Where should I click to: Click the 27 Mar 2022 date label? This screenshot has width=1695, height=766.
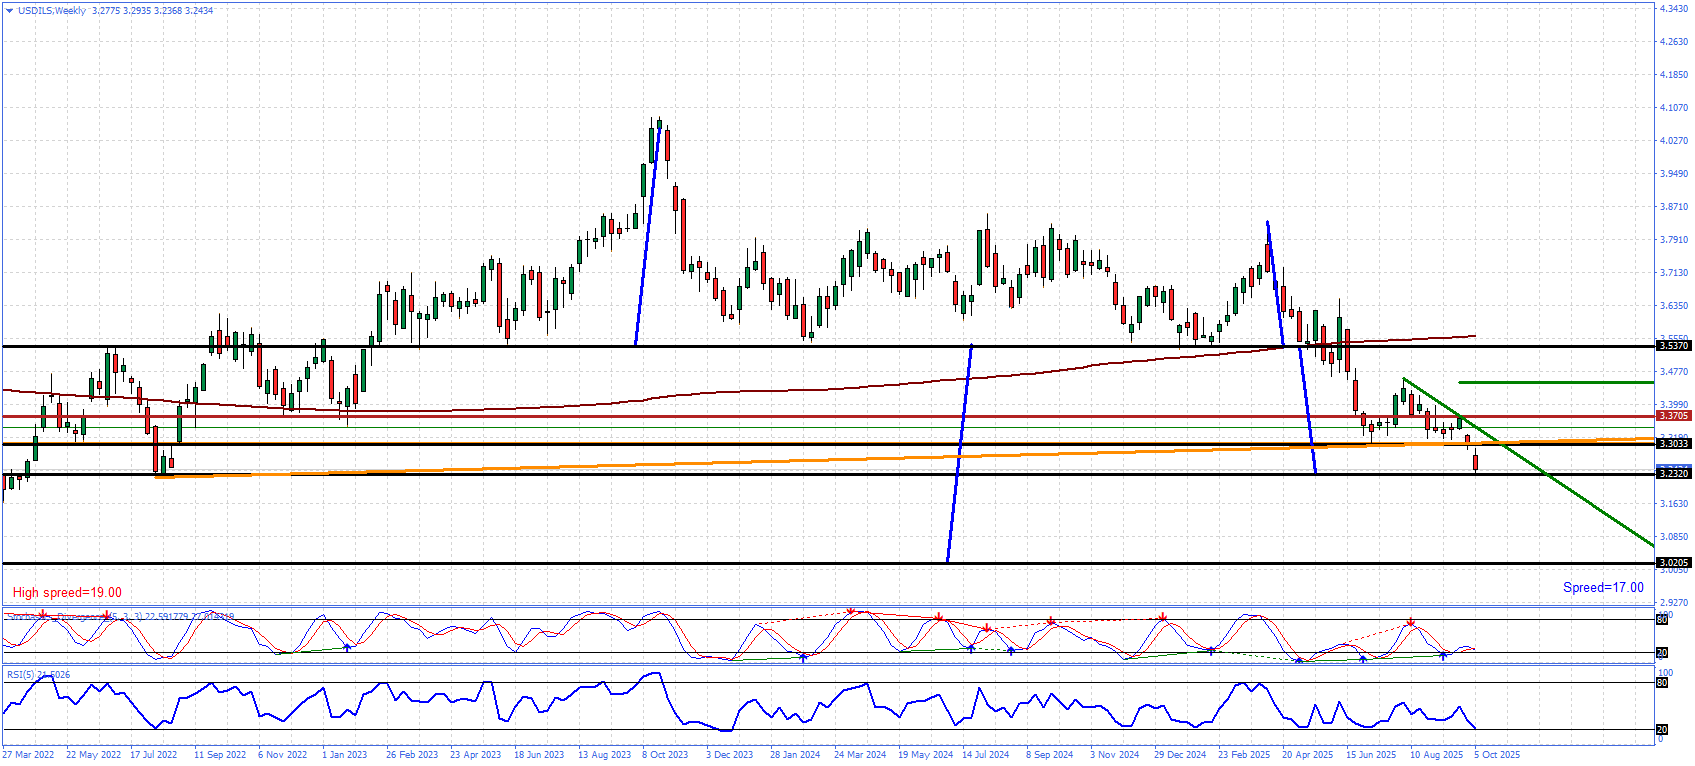(x=28, y=755)
